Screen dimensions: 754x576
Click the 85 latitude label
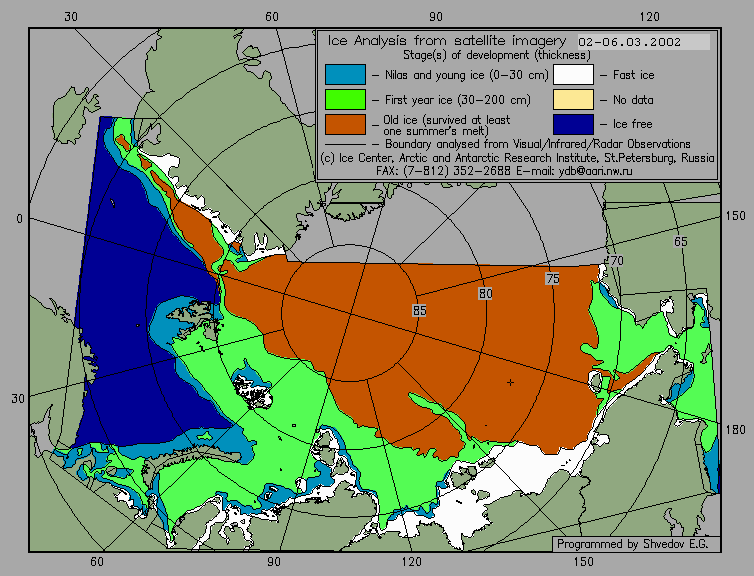coord(419,311)
